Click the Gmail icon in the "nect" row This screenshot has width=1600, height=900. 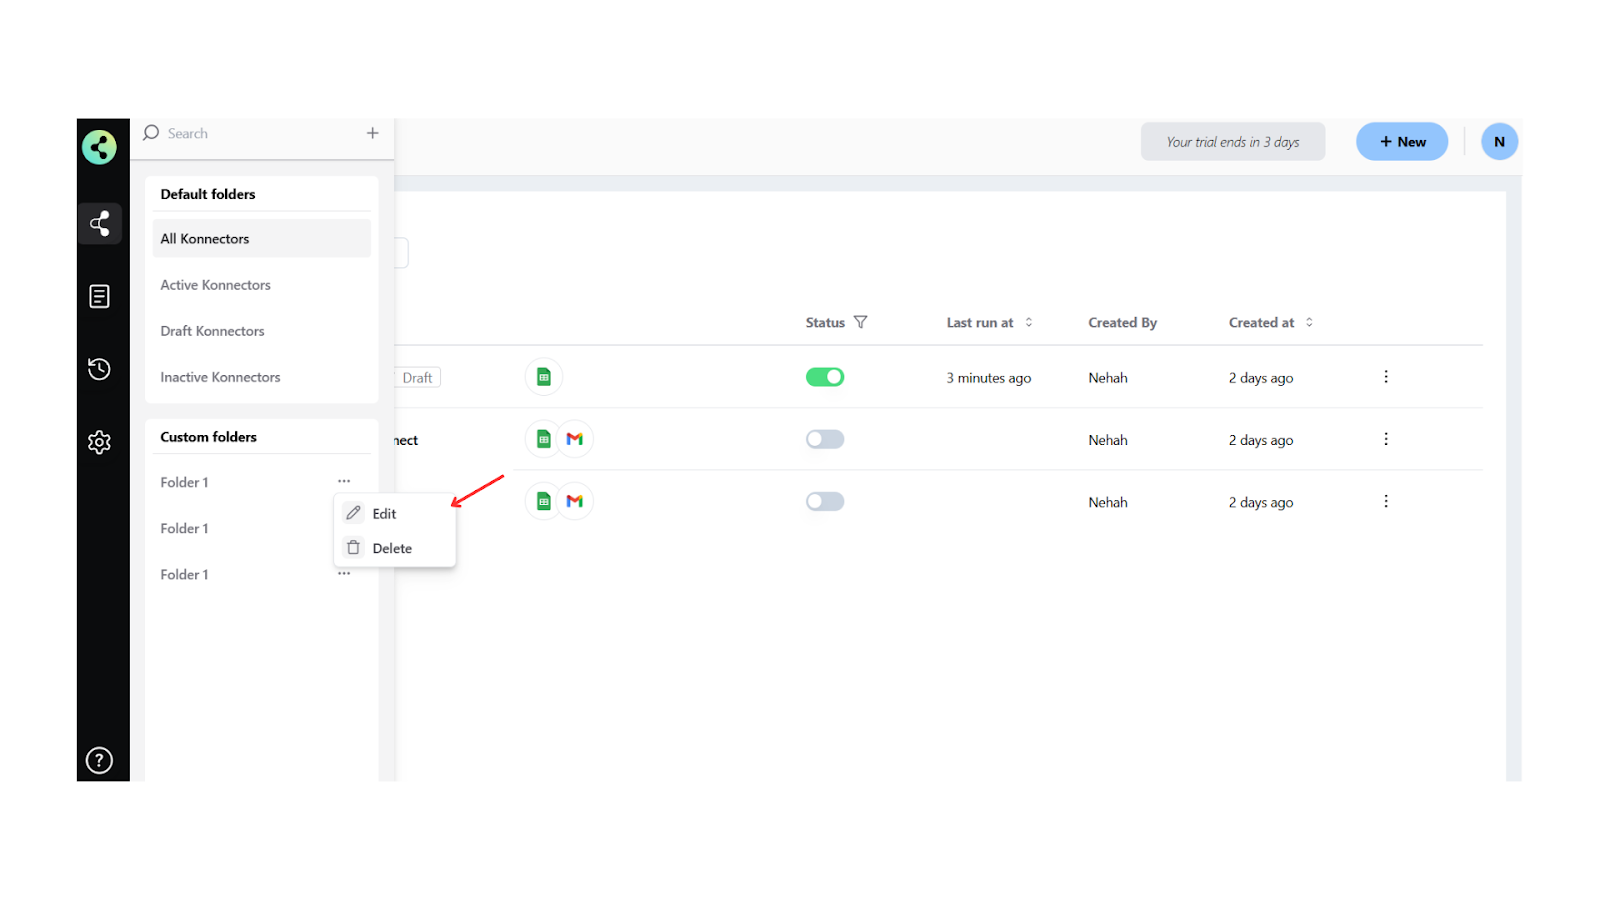[x=575, y=439]
